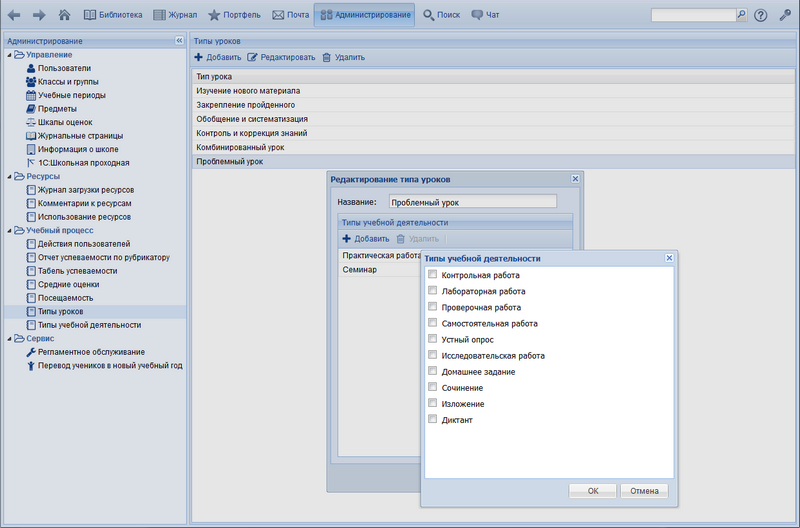Select the Проблемный урок table row
The image size is (800, 528).
tap(493, 161)
